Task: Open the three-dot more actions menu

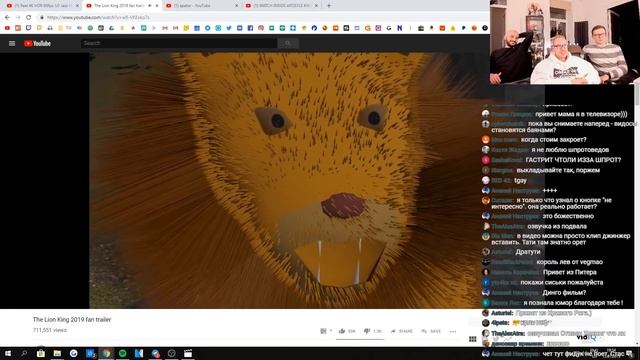Action: pyautogui.click(x=453, y=331)
